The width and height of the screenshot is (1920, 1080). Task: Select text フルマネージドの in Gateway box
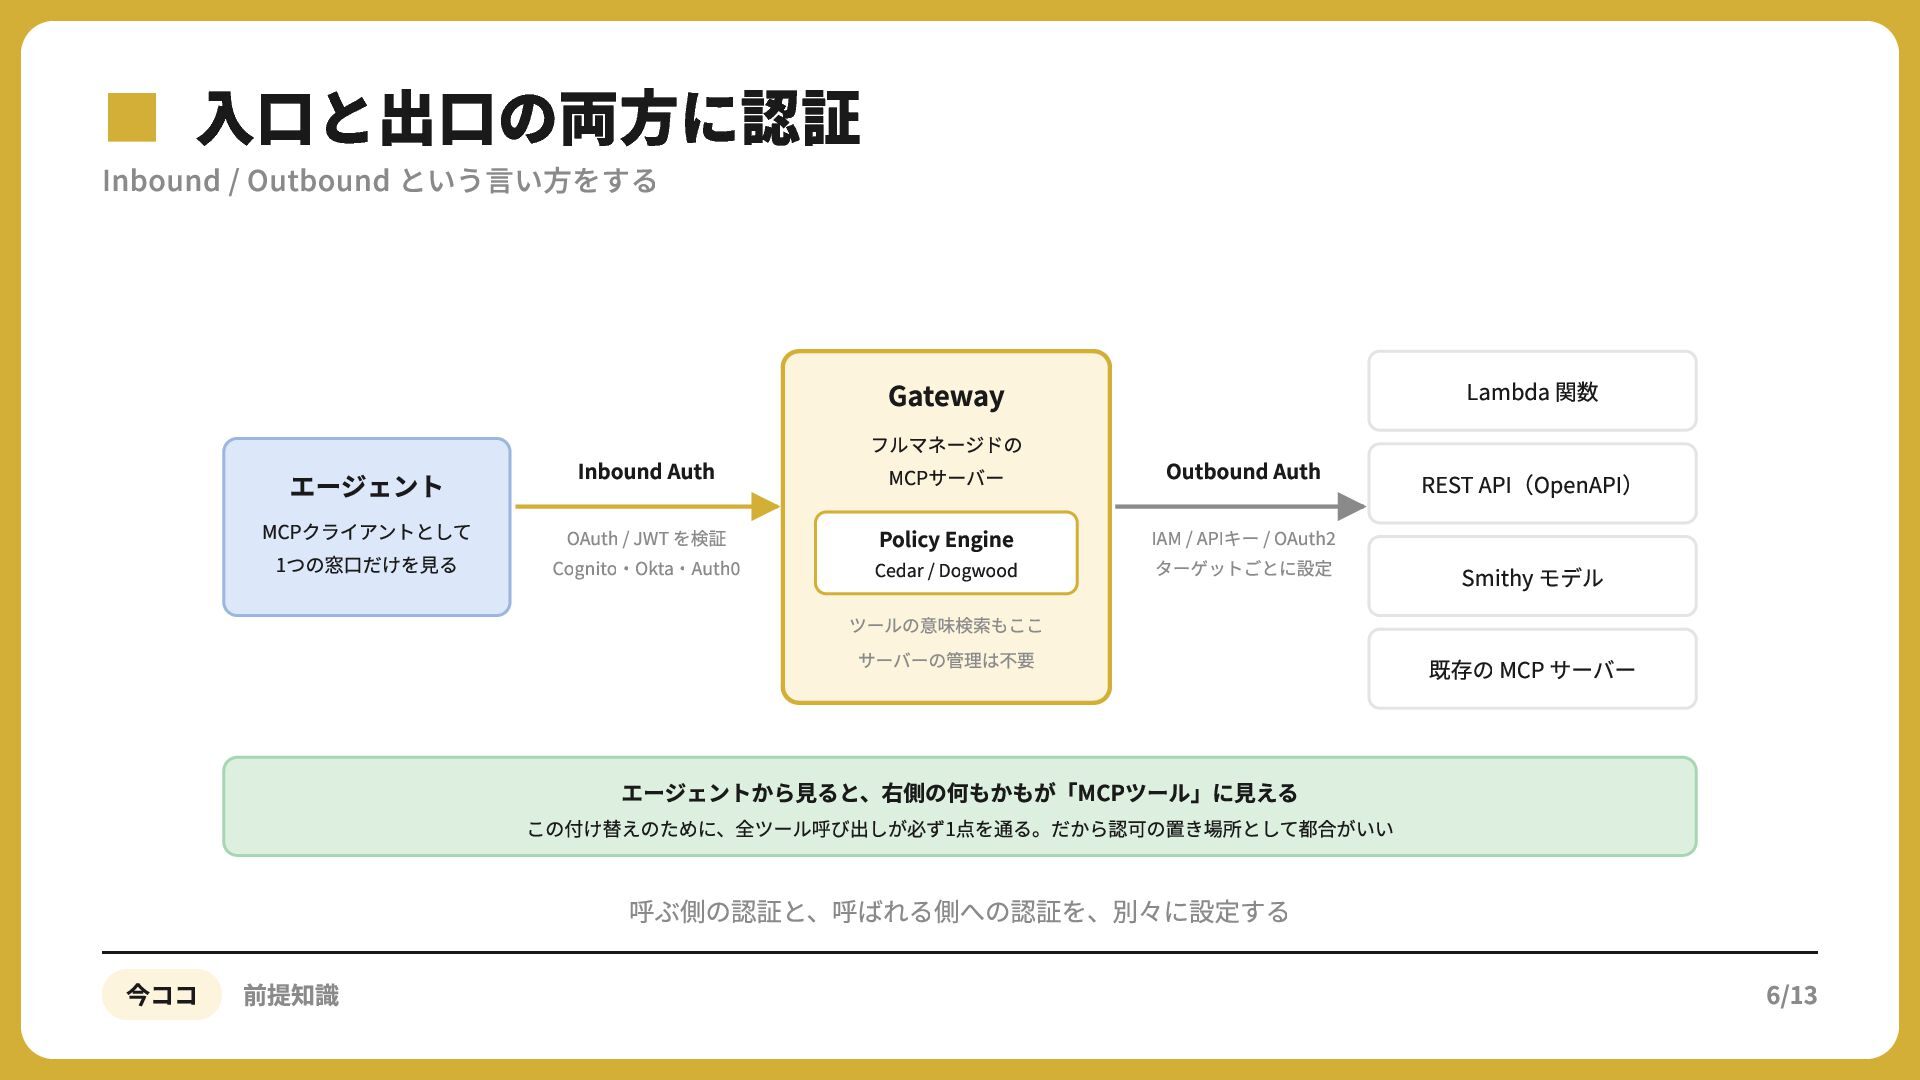[x=946, y=445]
